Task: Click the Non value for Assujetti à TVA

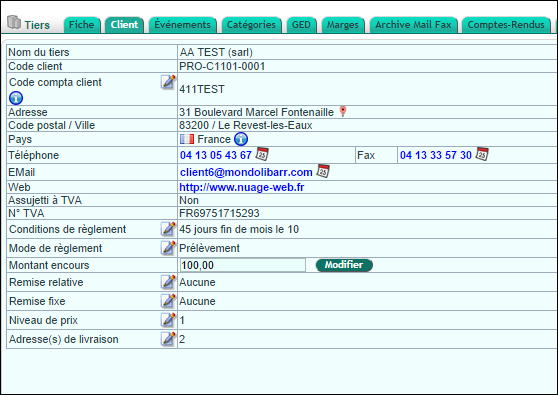Action: [189, 200]
